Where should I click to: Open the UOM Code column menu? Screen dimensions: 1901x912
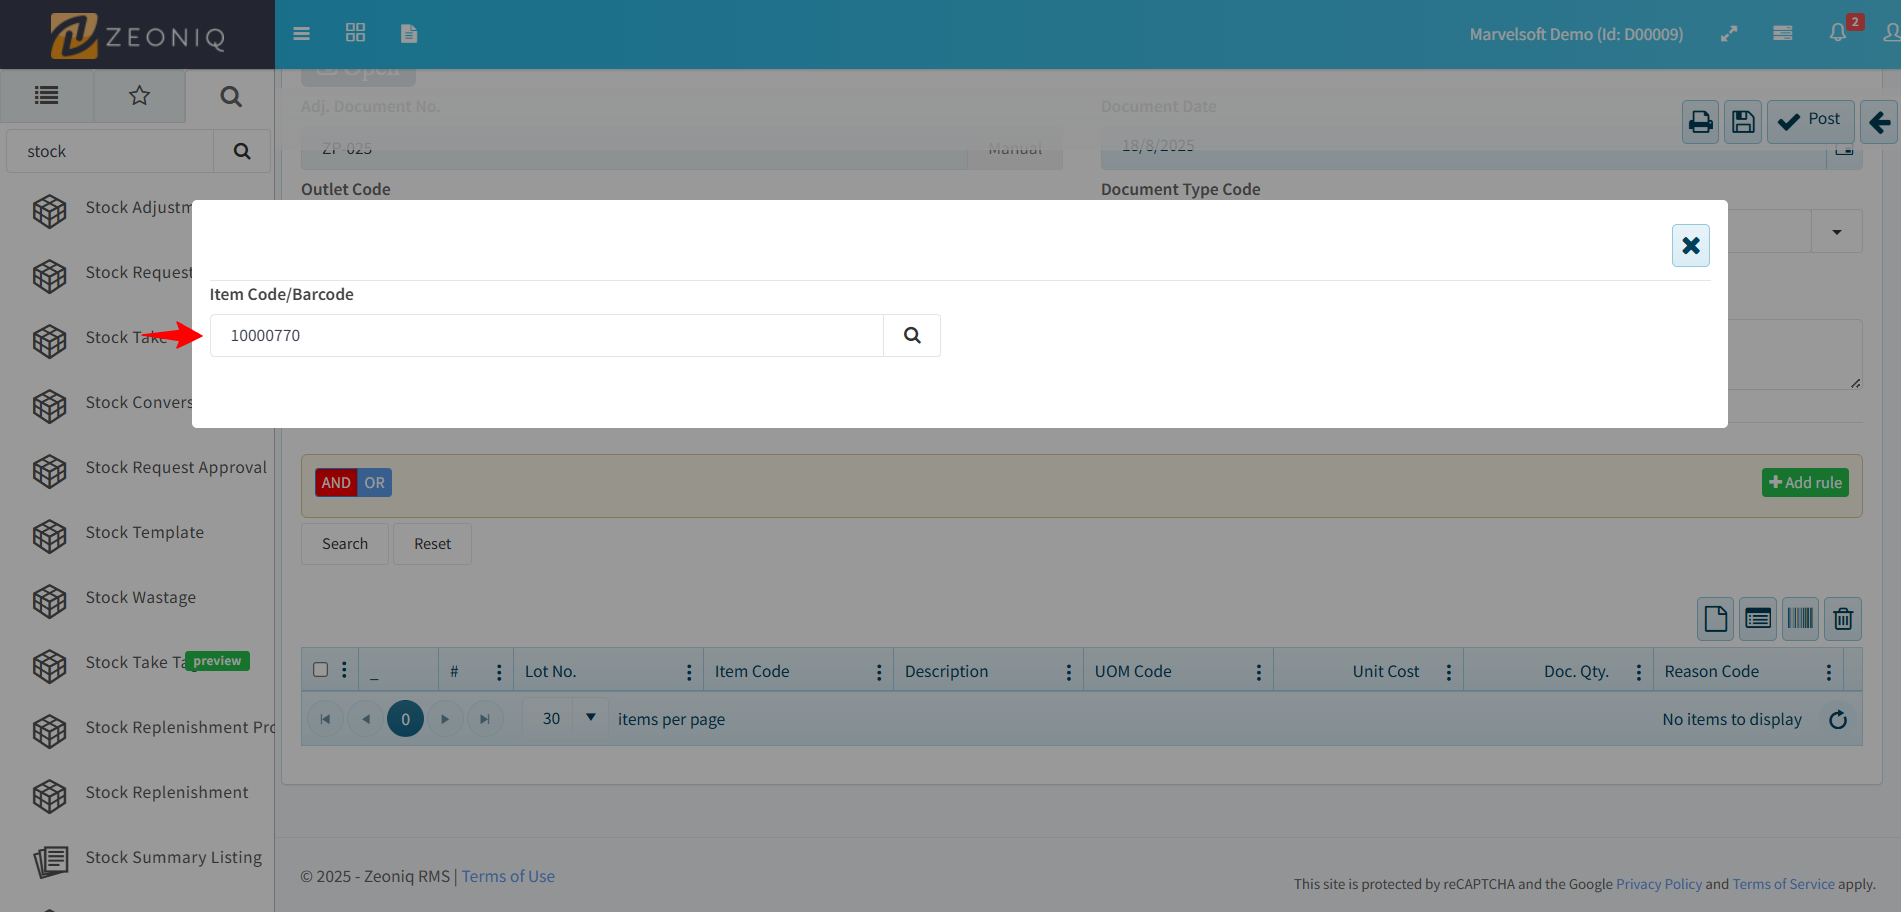pos(1259,673)
